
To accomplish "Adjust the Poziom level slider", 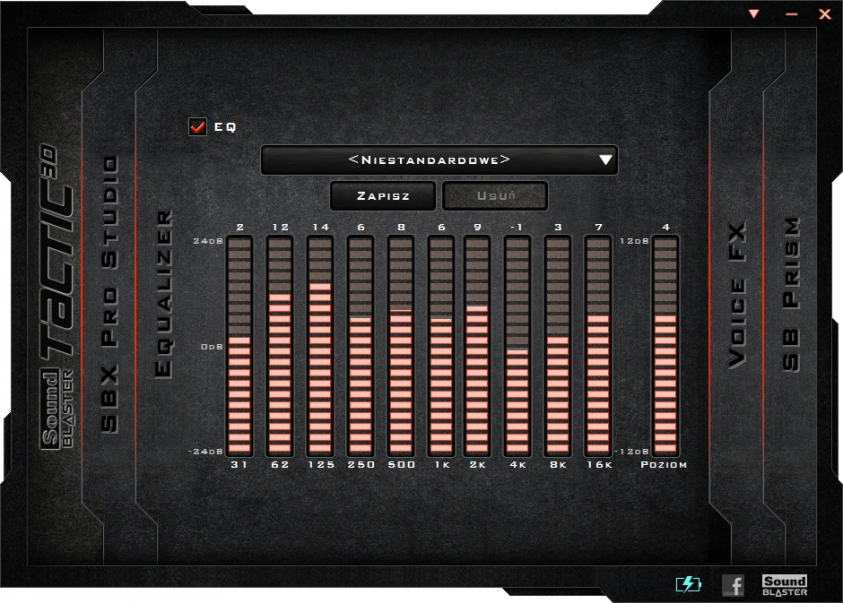I will (665, 346).
